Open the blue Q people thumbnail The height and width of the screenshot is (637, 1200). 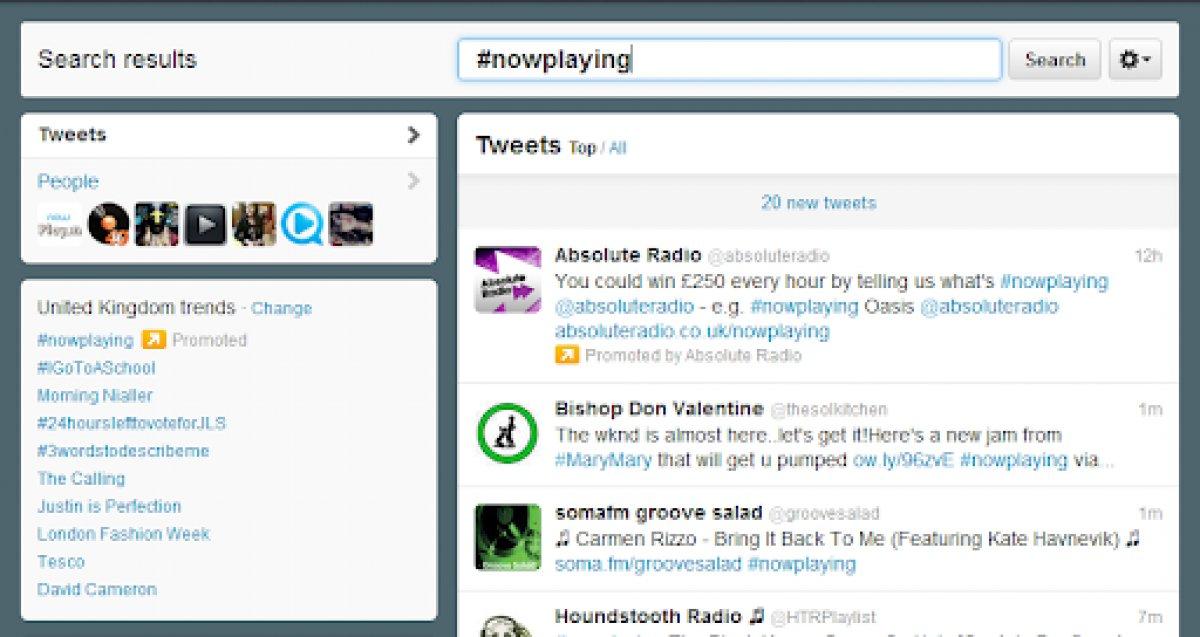pyautogui.click(x=302, y=224)
